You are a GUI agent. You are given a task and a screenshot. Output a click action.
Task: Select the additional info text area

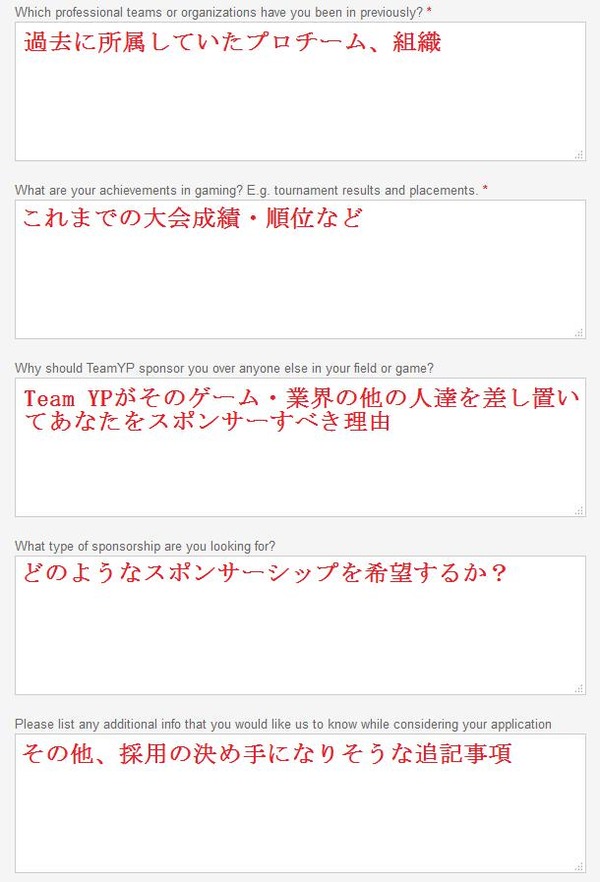tap(300, 803)
